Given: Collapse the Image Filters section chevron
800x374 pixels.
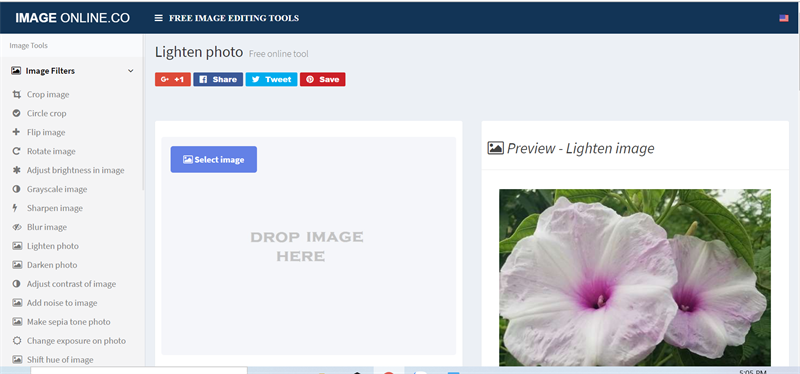Looking at the screenshot, I should coord(131,71).
